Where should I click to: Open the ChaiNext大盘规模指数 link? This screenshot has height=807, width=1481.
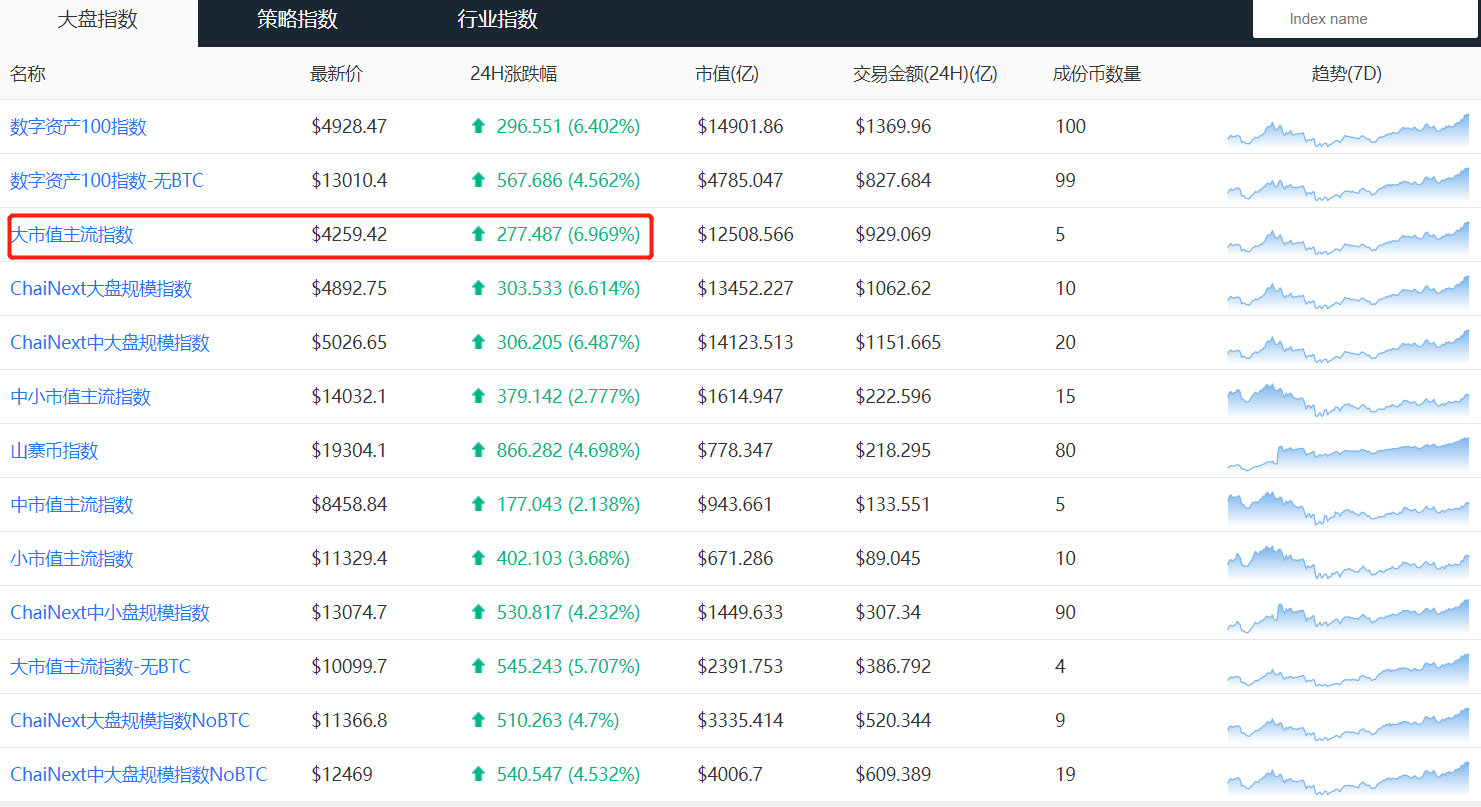coord(101,289)
